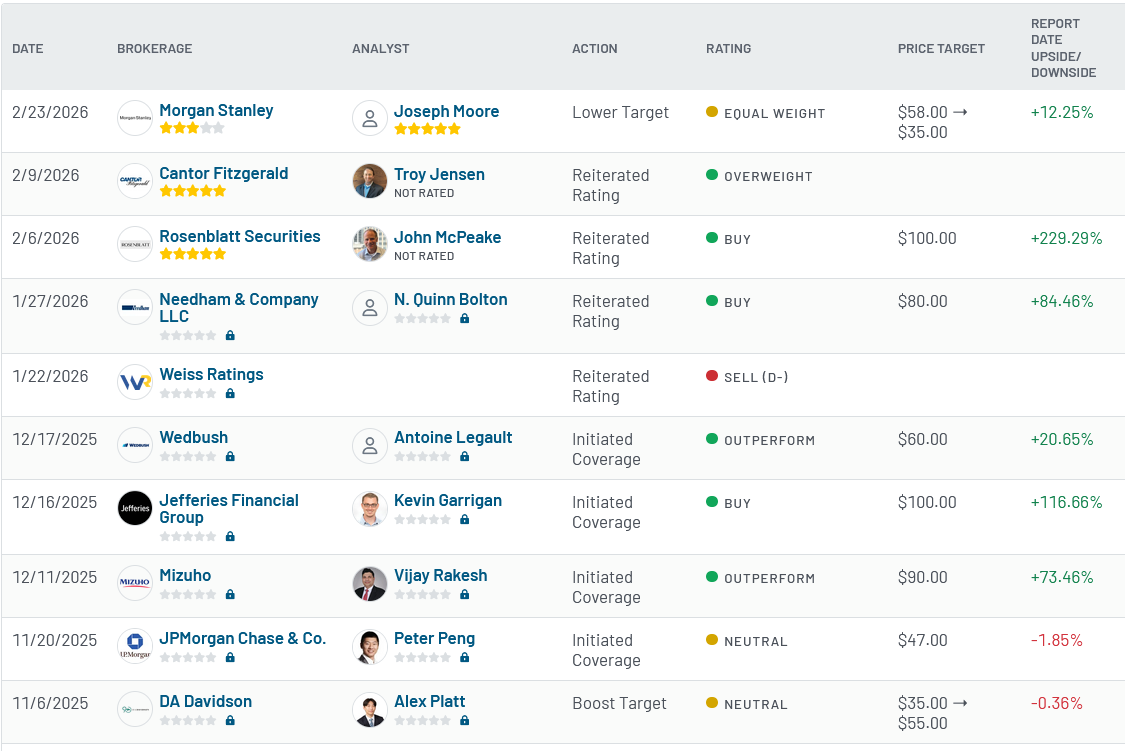This screenshot has width=1125, height=751.
Task: Open the Weiss Ratings brokerage link
Action: (211, 374)
